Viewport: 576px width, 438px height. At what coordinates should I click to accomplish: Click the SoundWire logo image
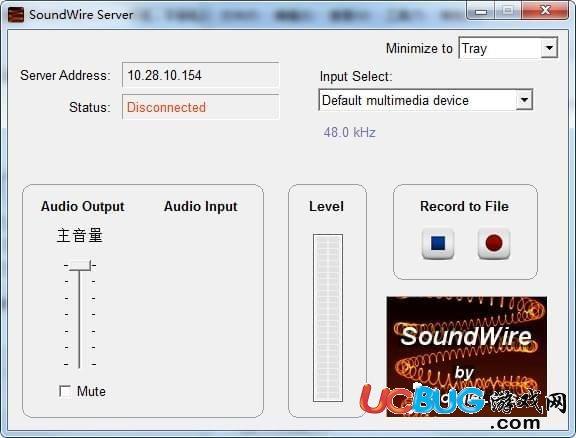click(x=467, y=356)
